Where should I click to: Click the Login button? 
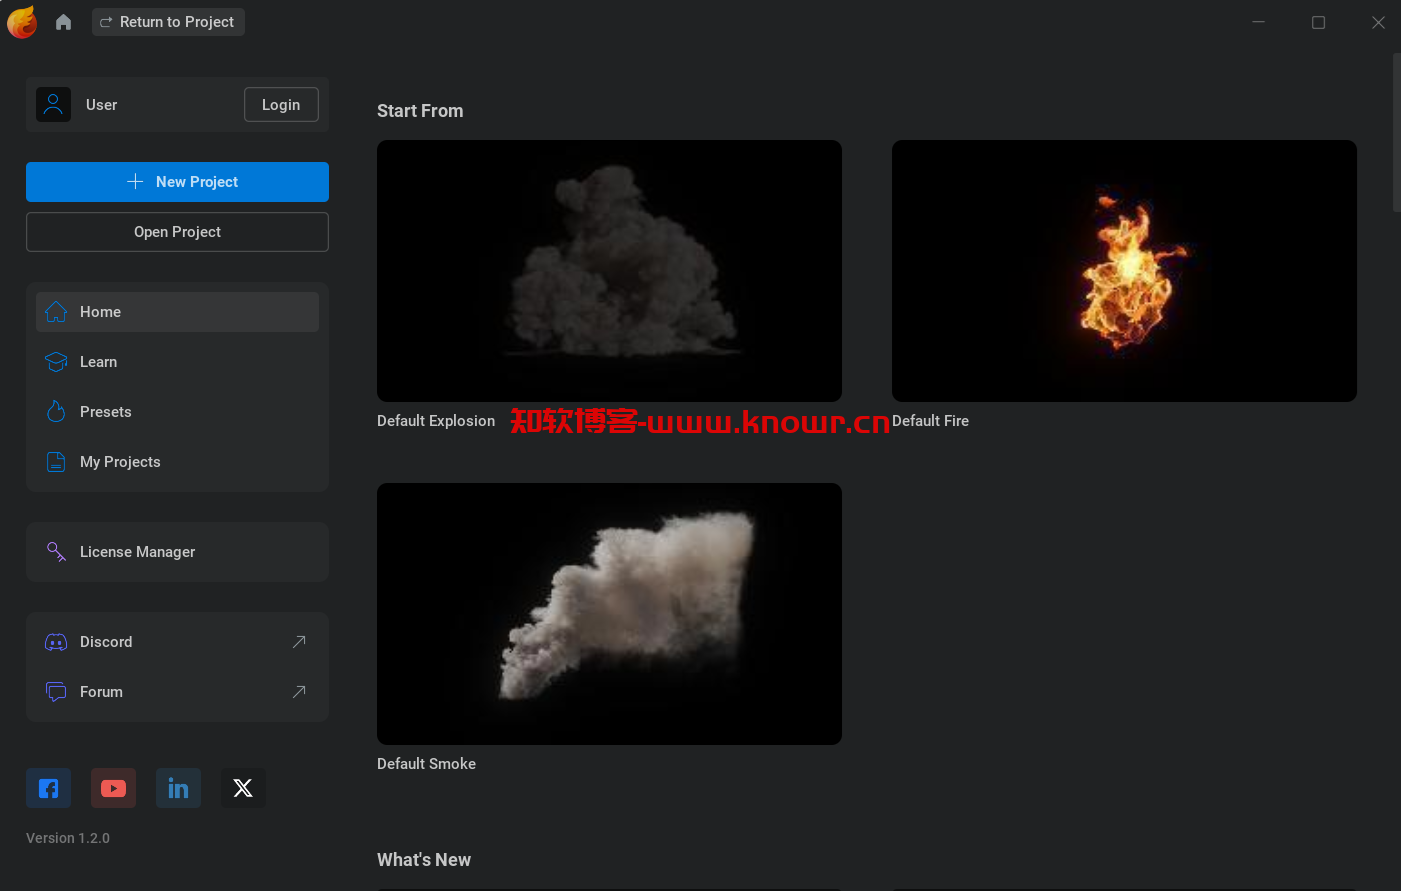coord(281,105)
